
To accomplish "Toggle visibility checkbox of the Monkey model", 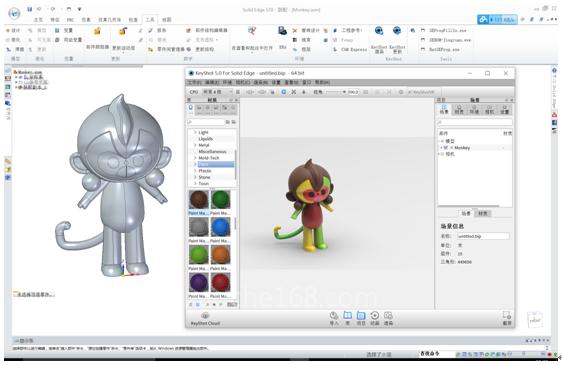I will point(446,148).
